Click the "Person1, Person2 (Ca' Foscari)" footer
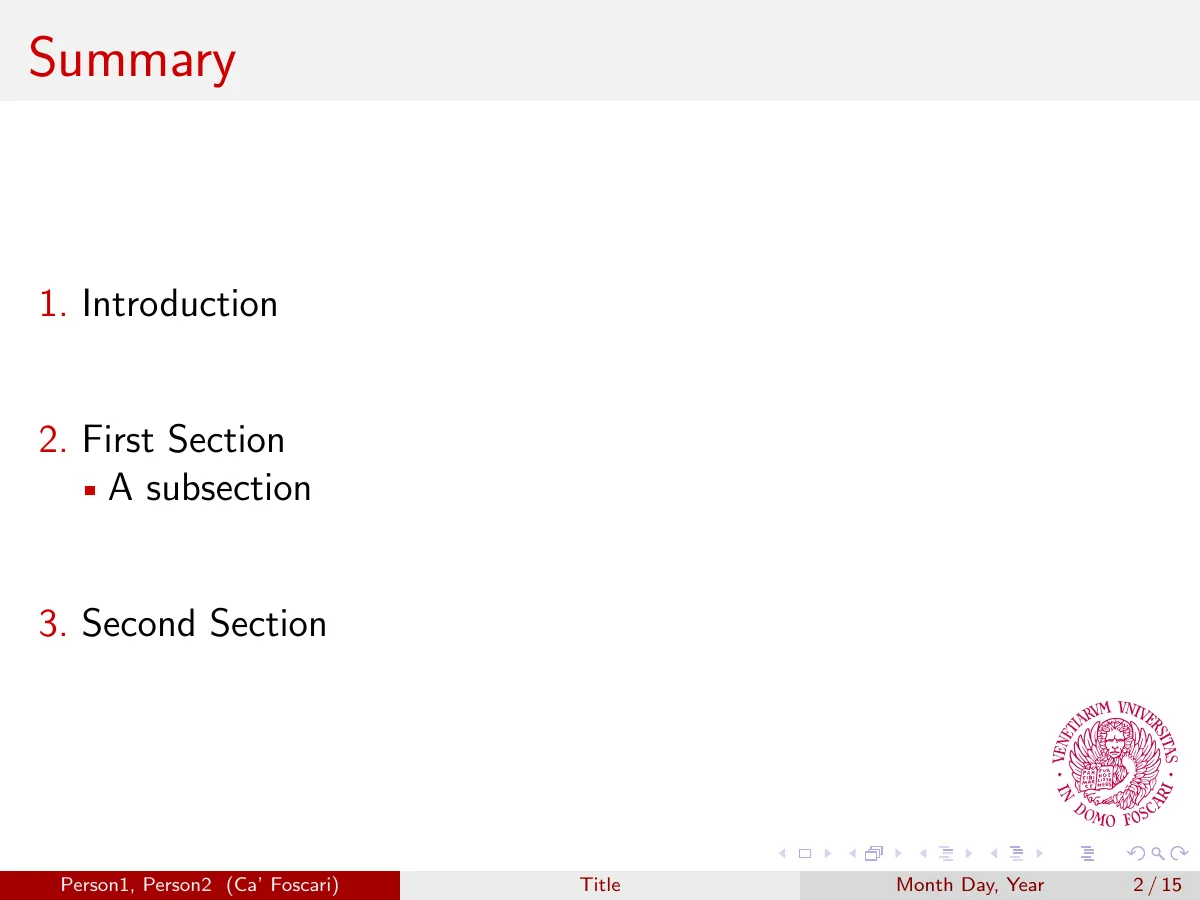This screenshot has height=900, width=1200. (x=200, y=885)
